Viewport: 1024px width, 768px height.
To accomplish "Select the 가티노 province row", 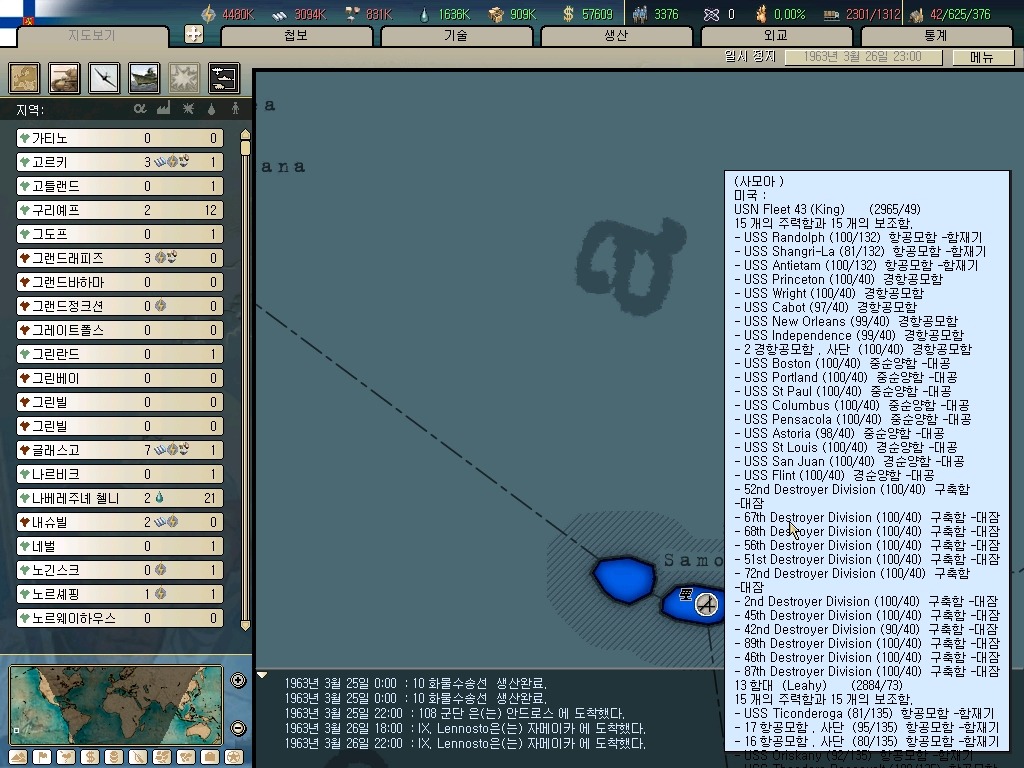I will [x=120, y=138].
